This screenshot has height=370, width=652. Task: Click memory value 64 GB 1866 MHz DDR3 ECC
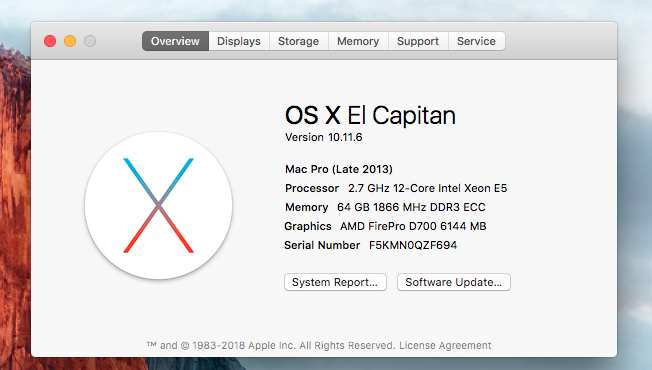(411, 207)
